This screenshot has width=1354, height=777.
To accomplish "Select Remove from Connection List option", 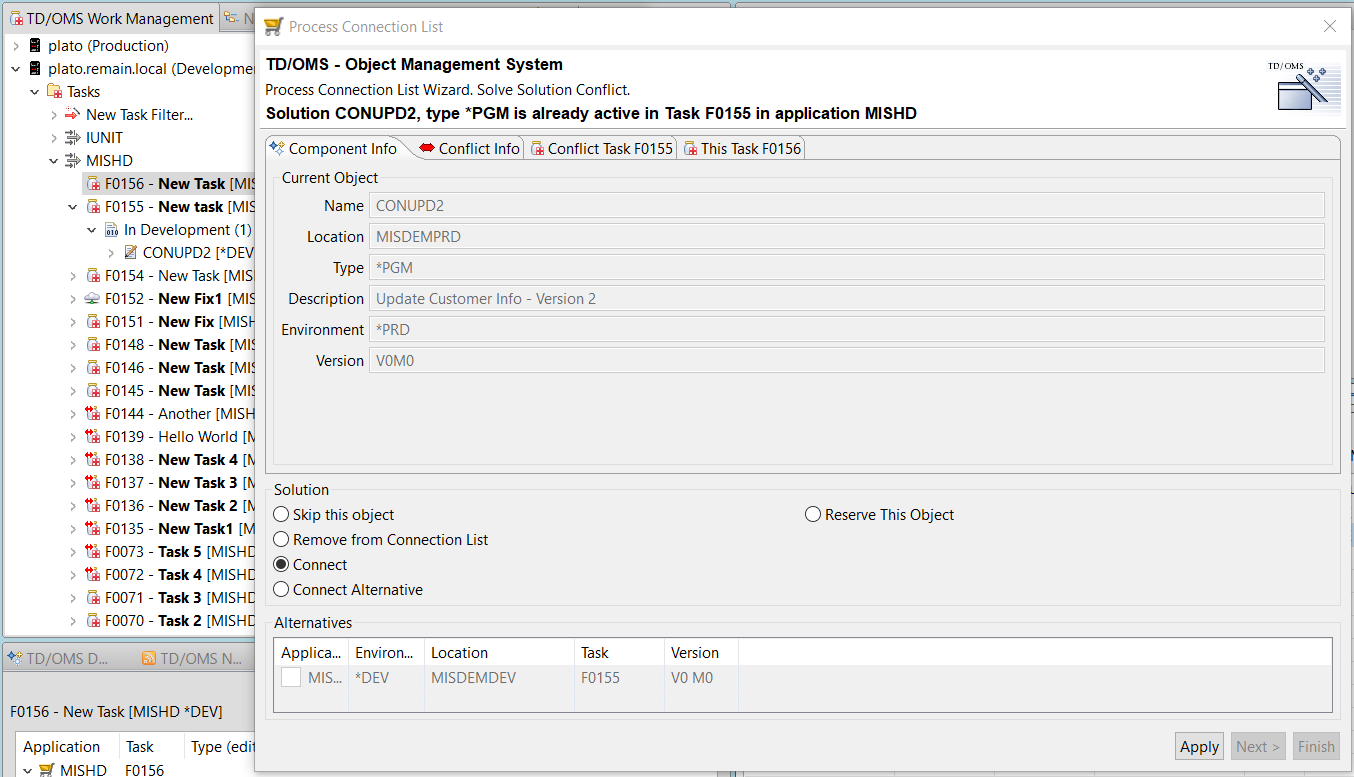I will (x=282, y=540).
